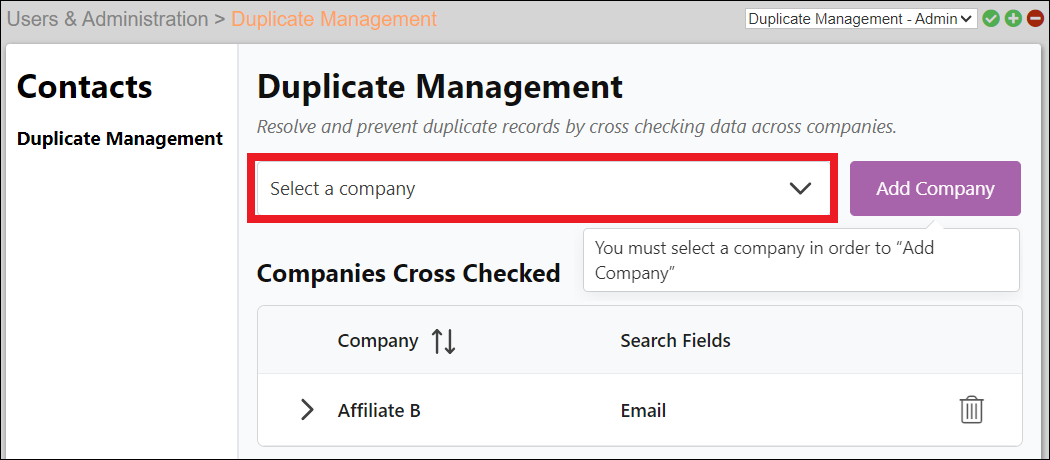Click the Companies Cross Checked heading
The image size is (1050, 460).
408,273
